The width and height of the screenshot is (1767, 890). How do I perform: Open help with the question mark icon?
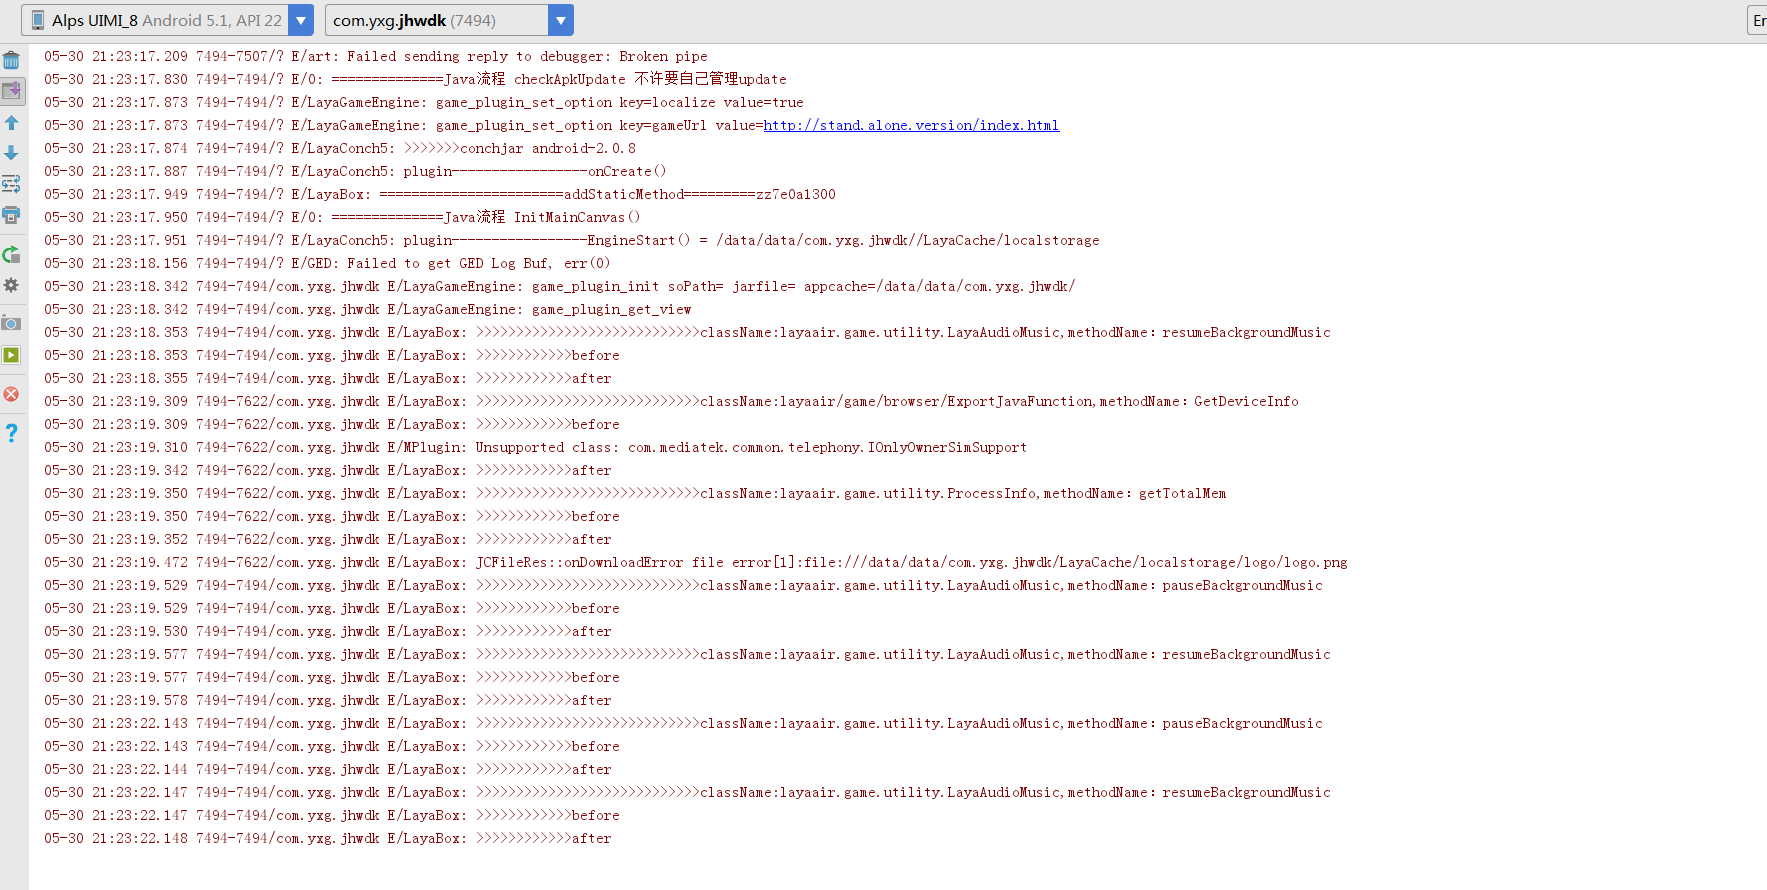pyautogui.click(x=11, y=433)
